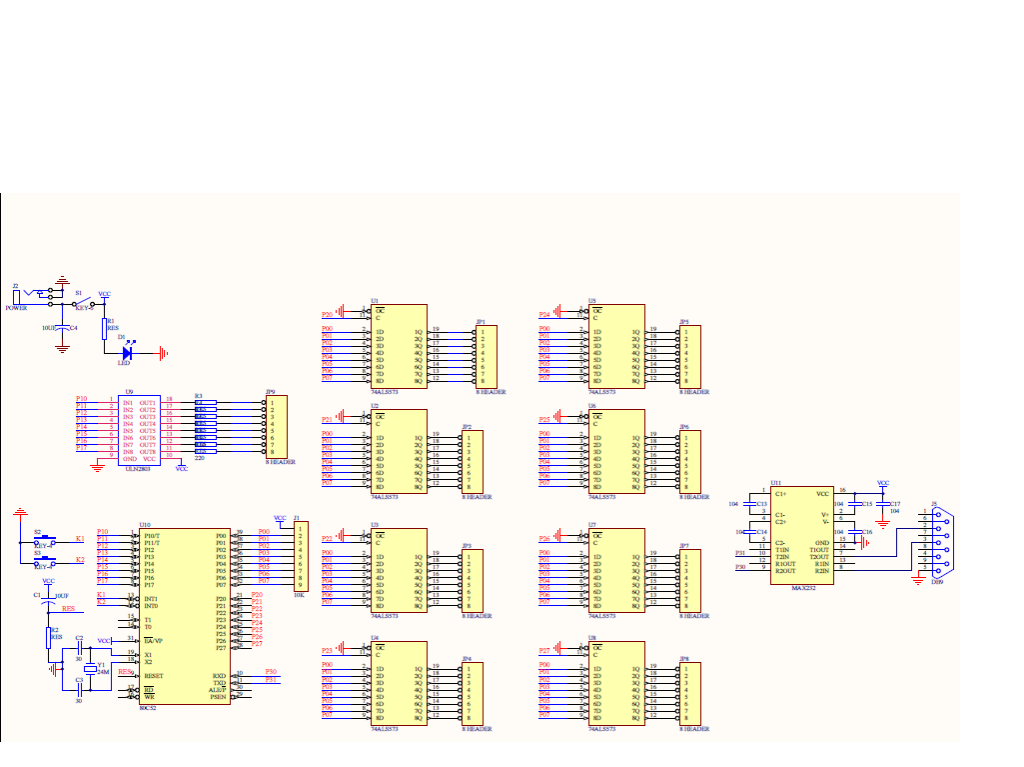Click the P27 net label beside U8
This screenshot has width=1024, height=767.
click(x=545, y=651)
